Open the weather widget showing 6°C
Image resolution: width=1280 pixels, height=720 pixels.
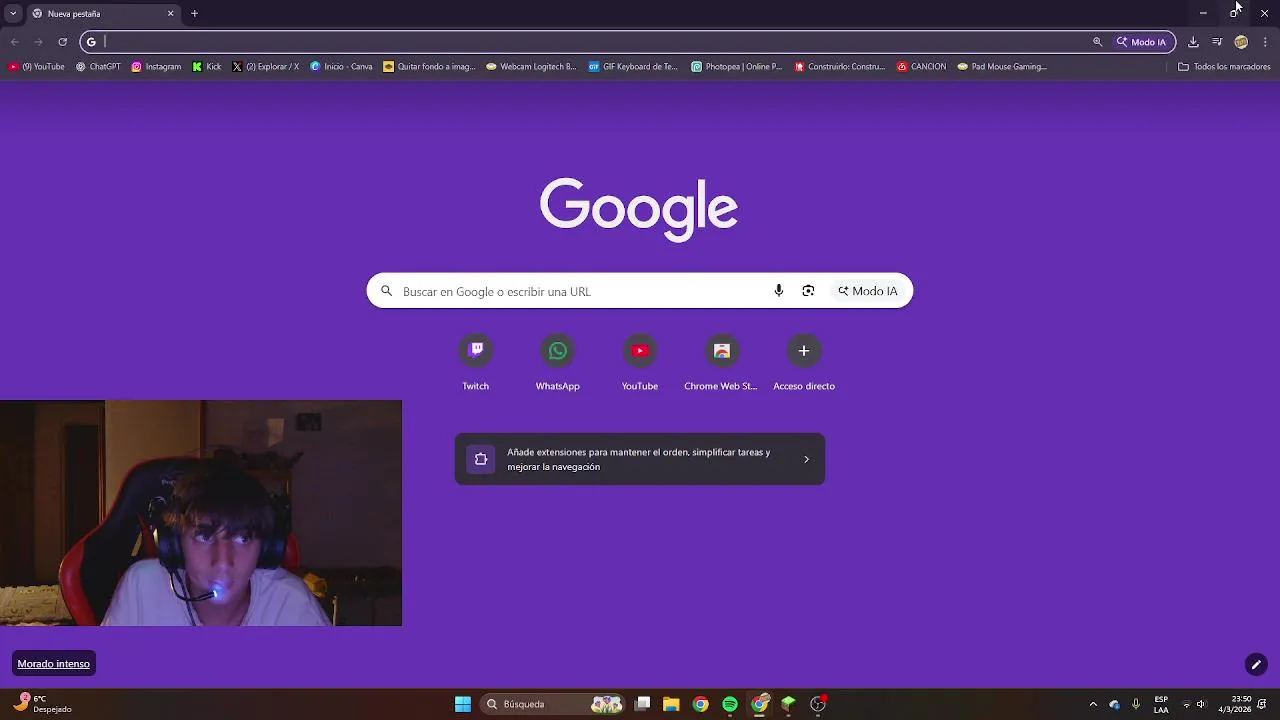(x=44, y=704)
